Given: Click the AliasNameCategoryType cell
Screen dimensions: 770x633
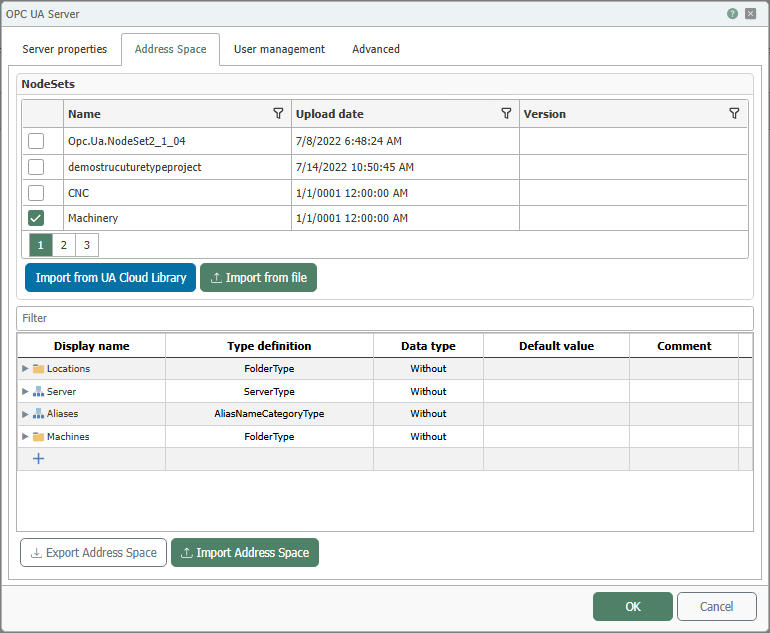Looking at the screenshot, I should (269, 414).
